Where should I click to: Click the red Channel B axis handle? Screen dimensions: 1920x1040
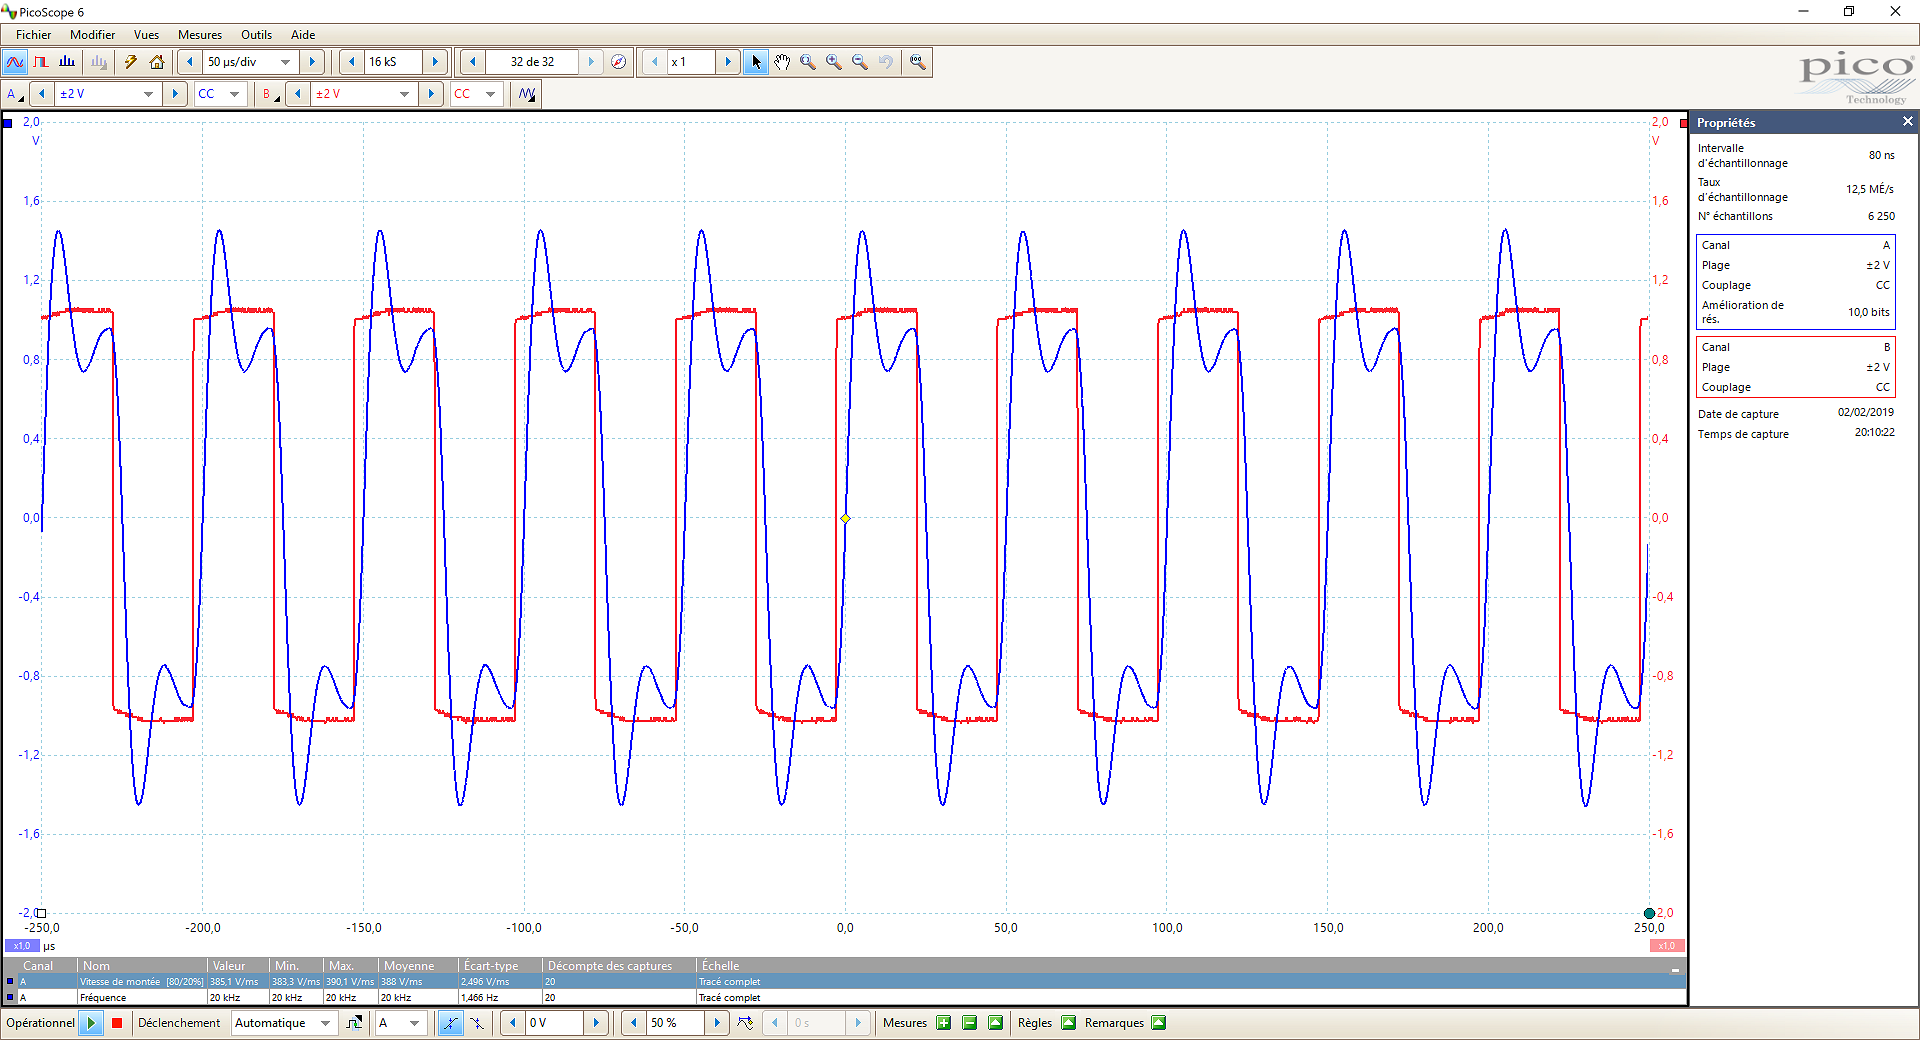(x=1684, y=123)
